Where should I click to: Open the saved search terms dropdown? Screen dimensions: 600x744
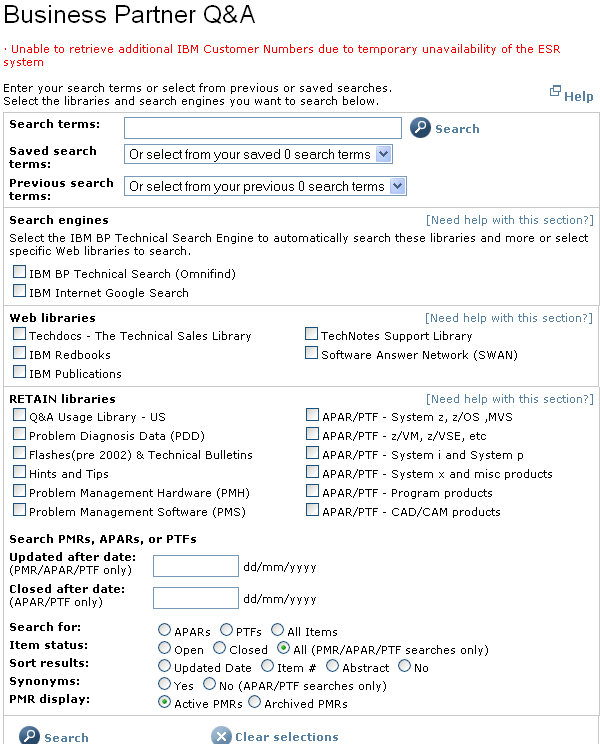tap(258, 154)
